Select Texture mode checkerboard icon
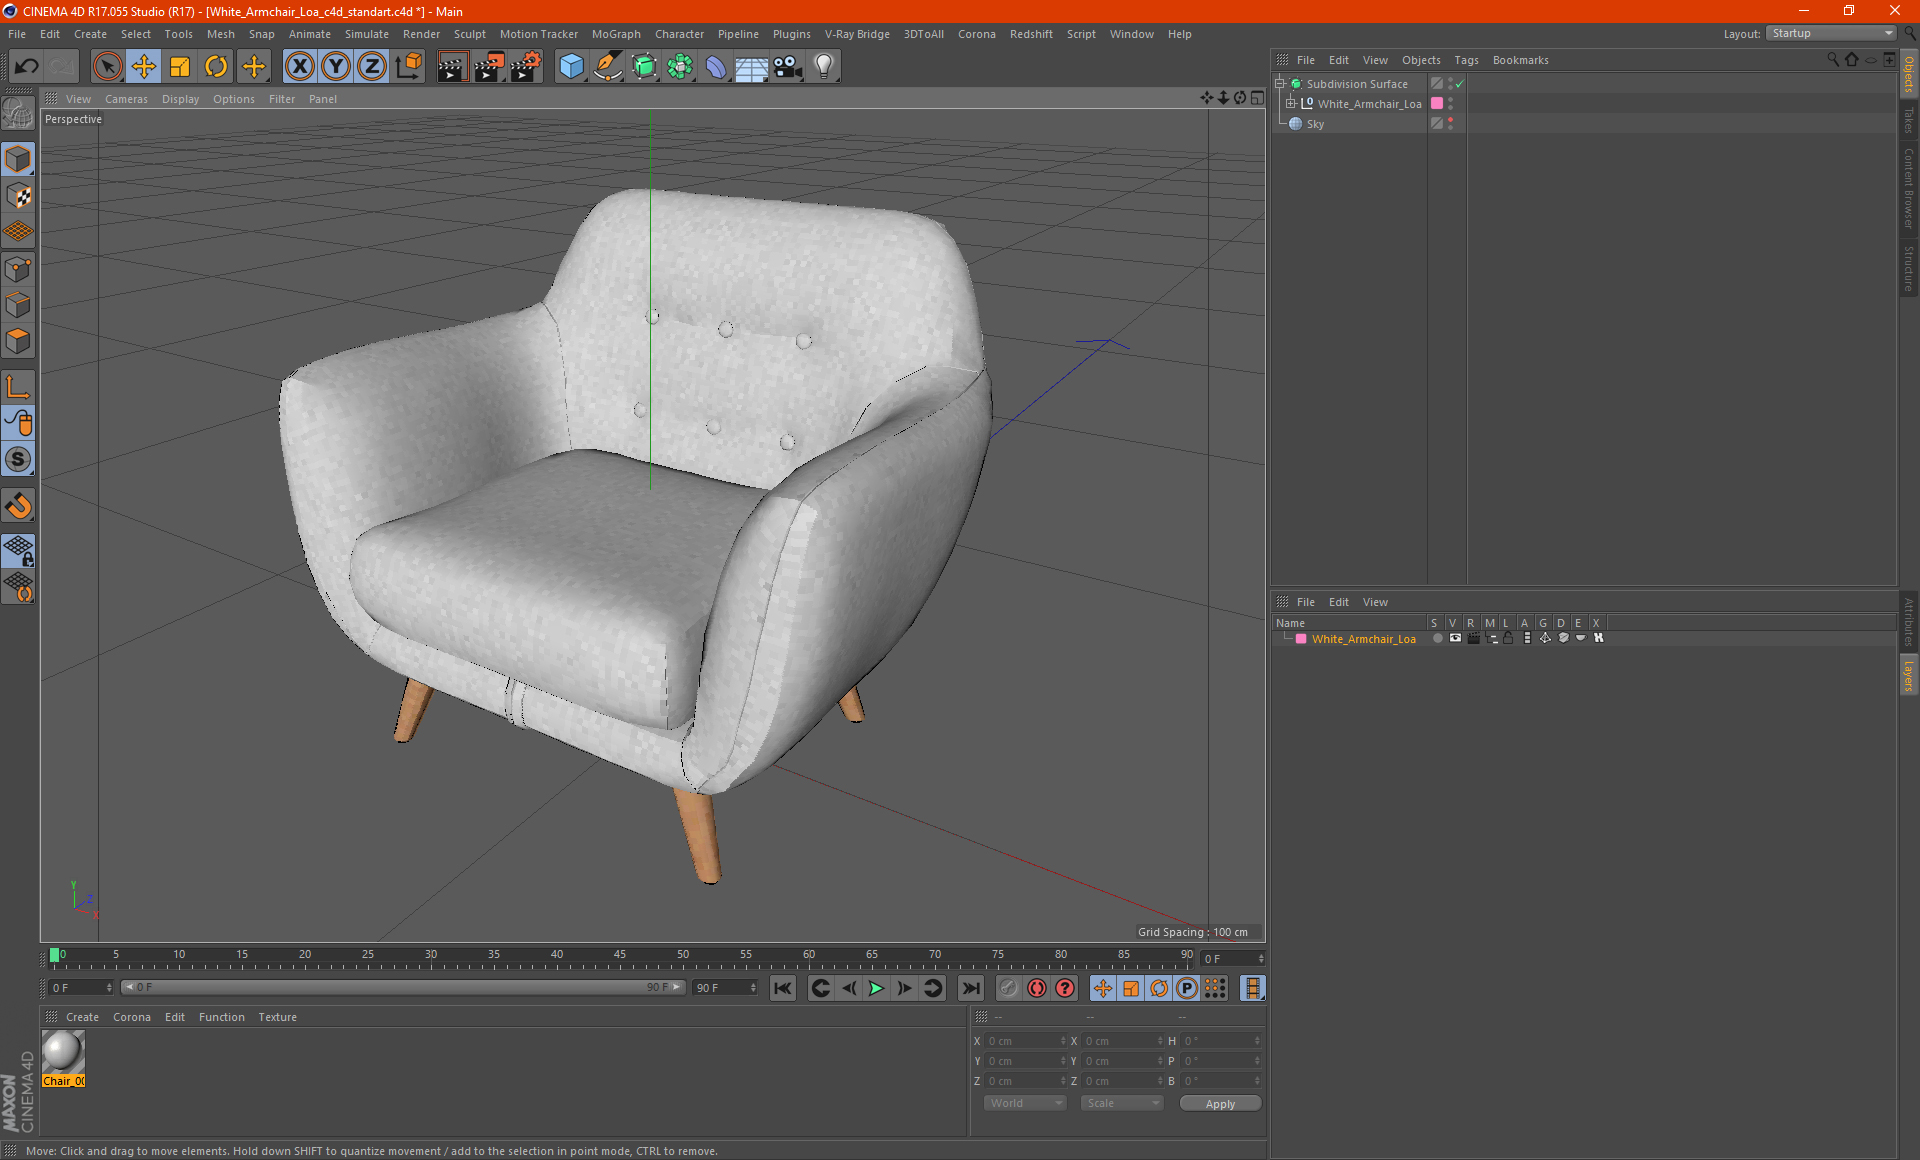Screen dimensions: 1920x1160 [x=18, y=196]
